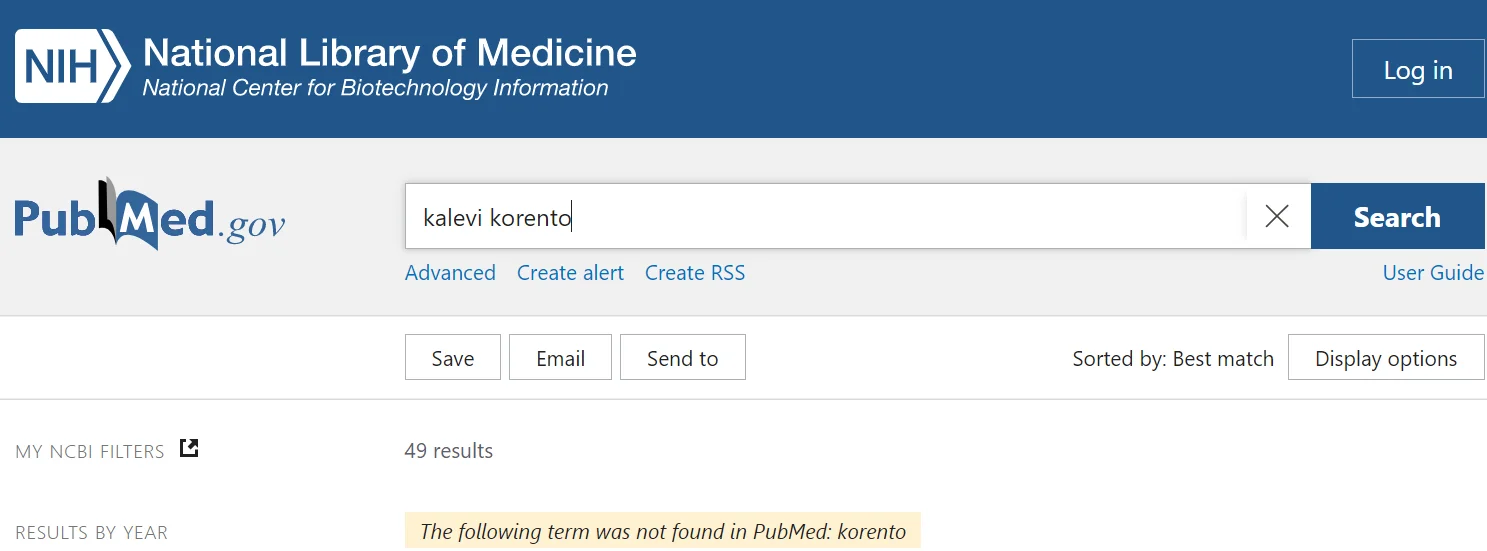Open the PubMed.gov logo homepage

pos(150,216)
